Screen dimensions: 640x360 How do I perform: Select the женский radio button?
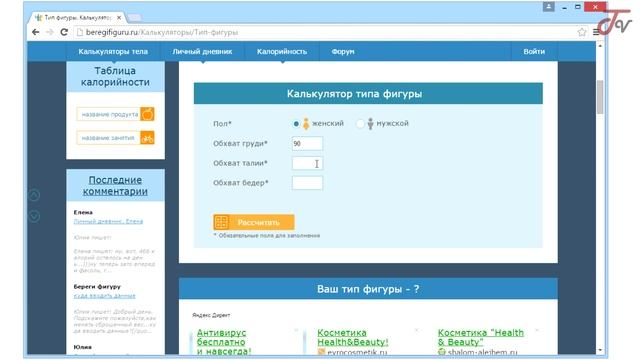[x=296, y=123]
